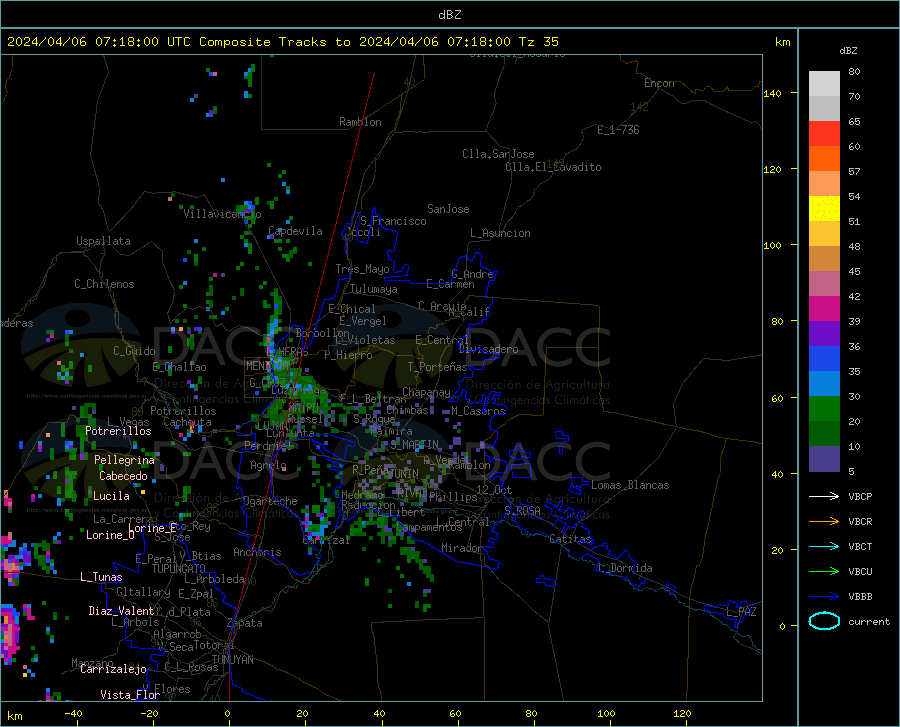Click the Tres_Mayo map label
This screenshot has width=900, height=727.
tap(362, 269)
